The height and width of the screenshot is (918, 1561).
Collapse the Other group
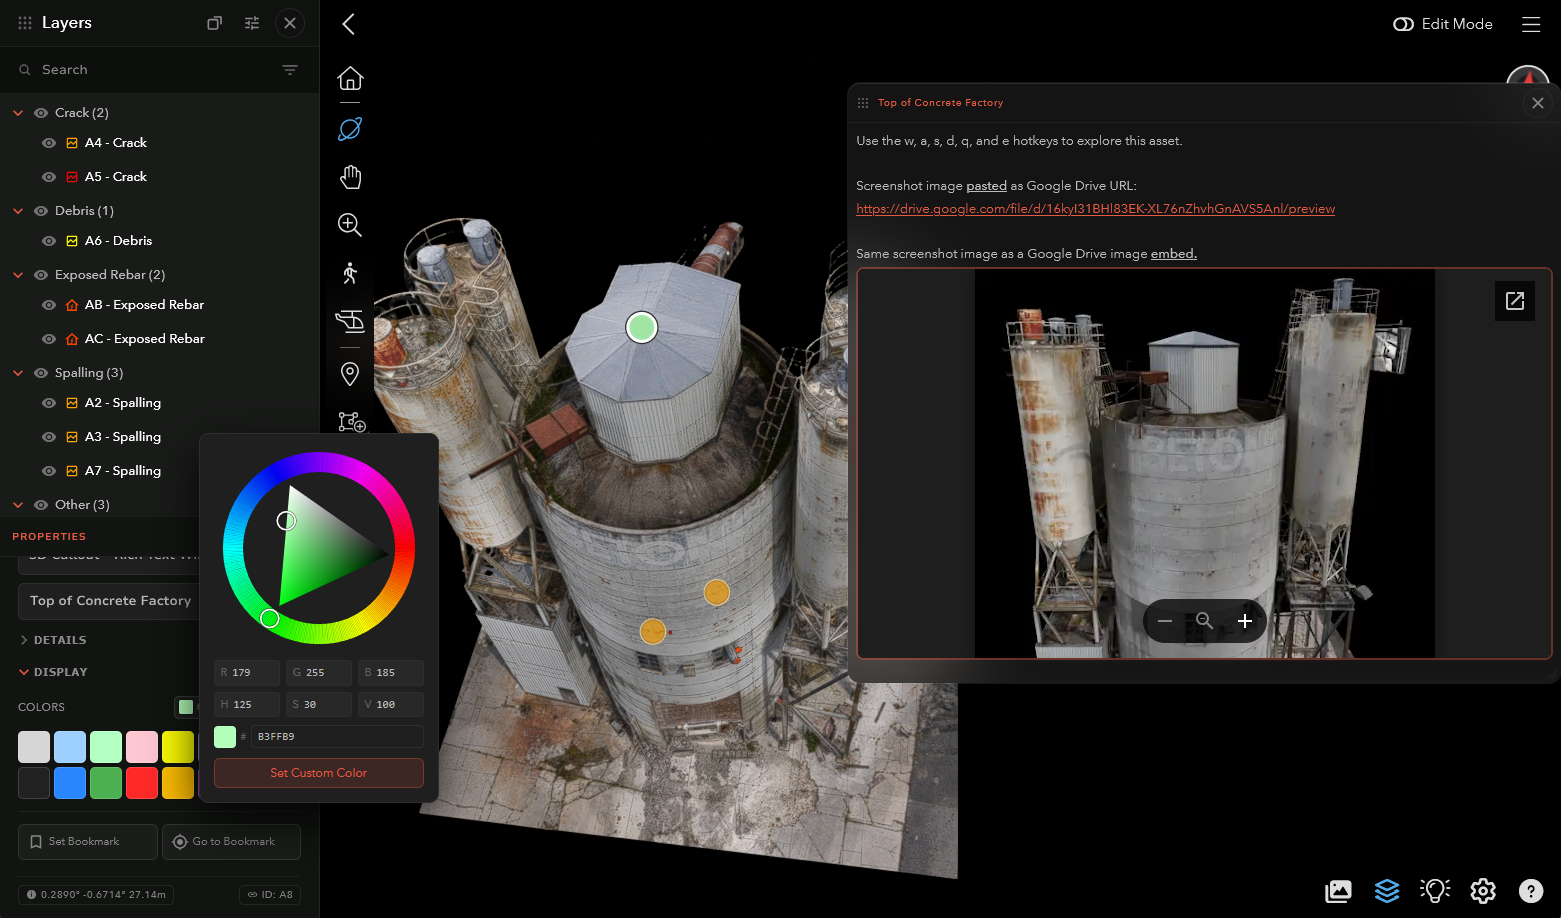pyautogui.click(x=18, y=505)
